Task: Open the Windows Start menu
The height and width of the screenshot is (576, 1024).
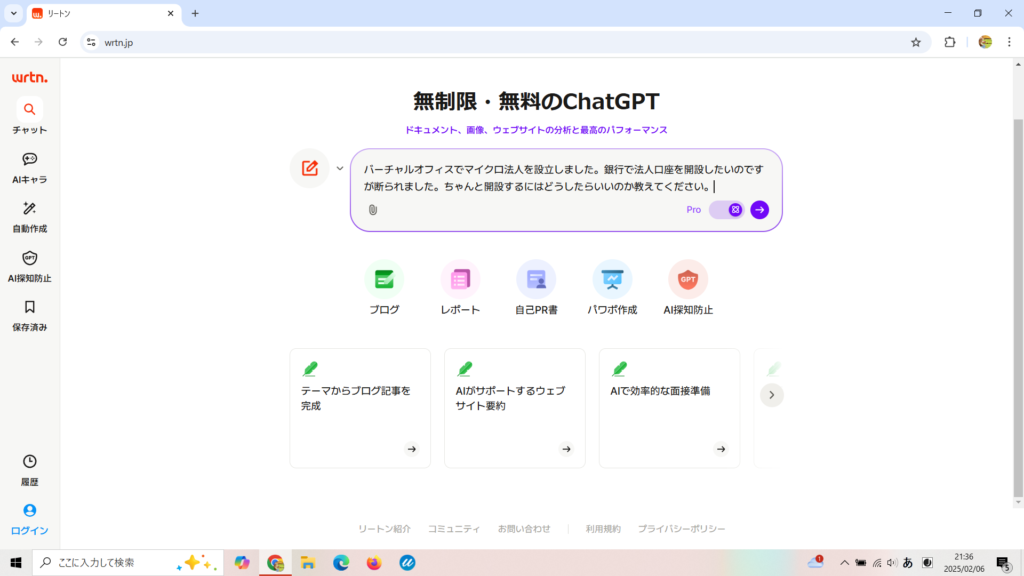Action: pyautogui.click(x=15, y=563)
